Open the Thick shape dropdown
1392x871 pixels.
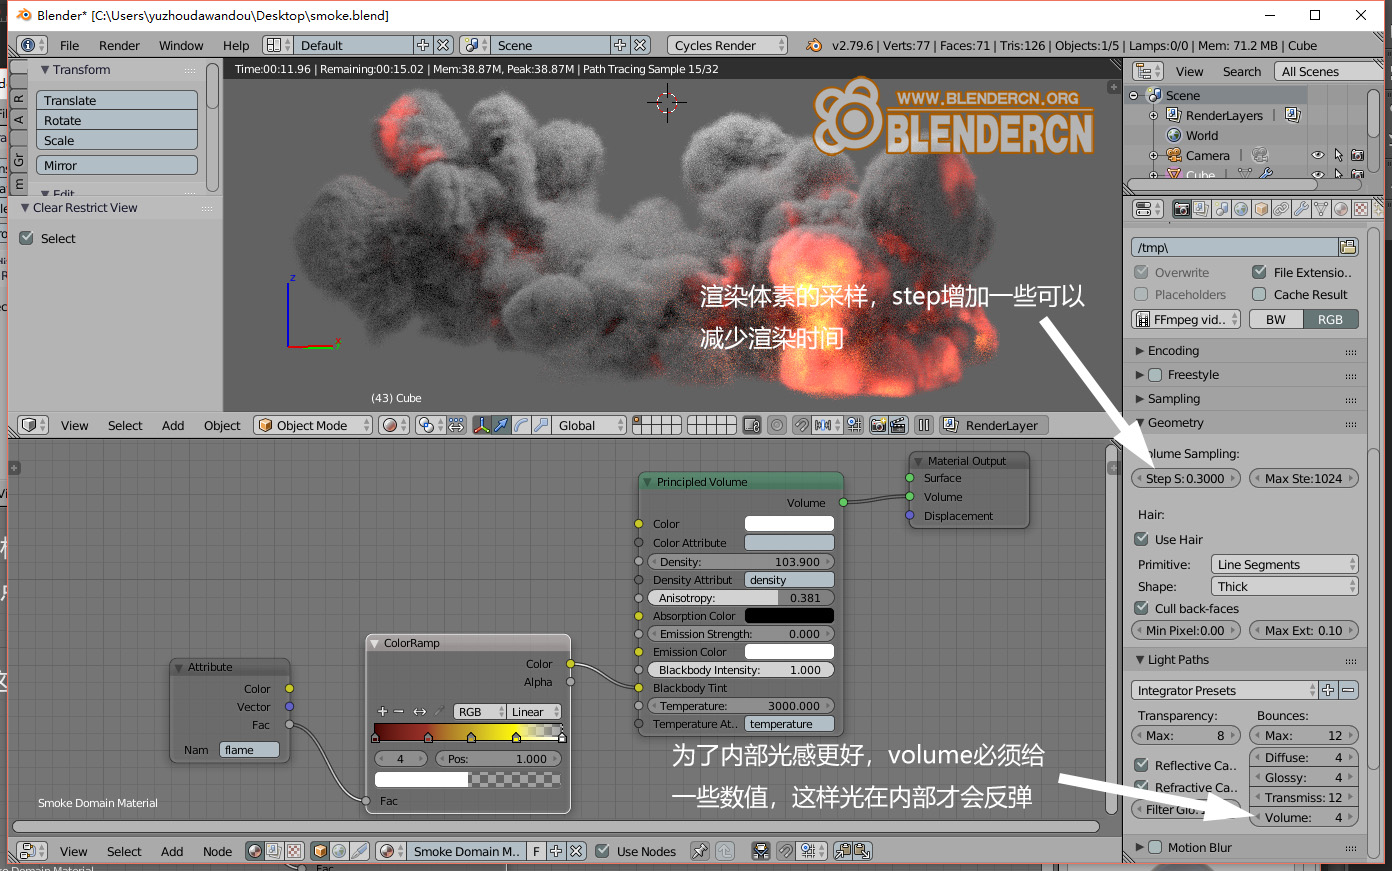point(1285,586)
